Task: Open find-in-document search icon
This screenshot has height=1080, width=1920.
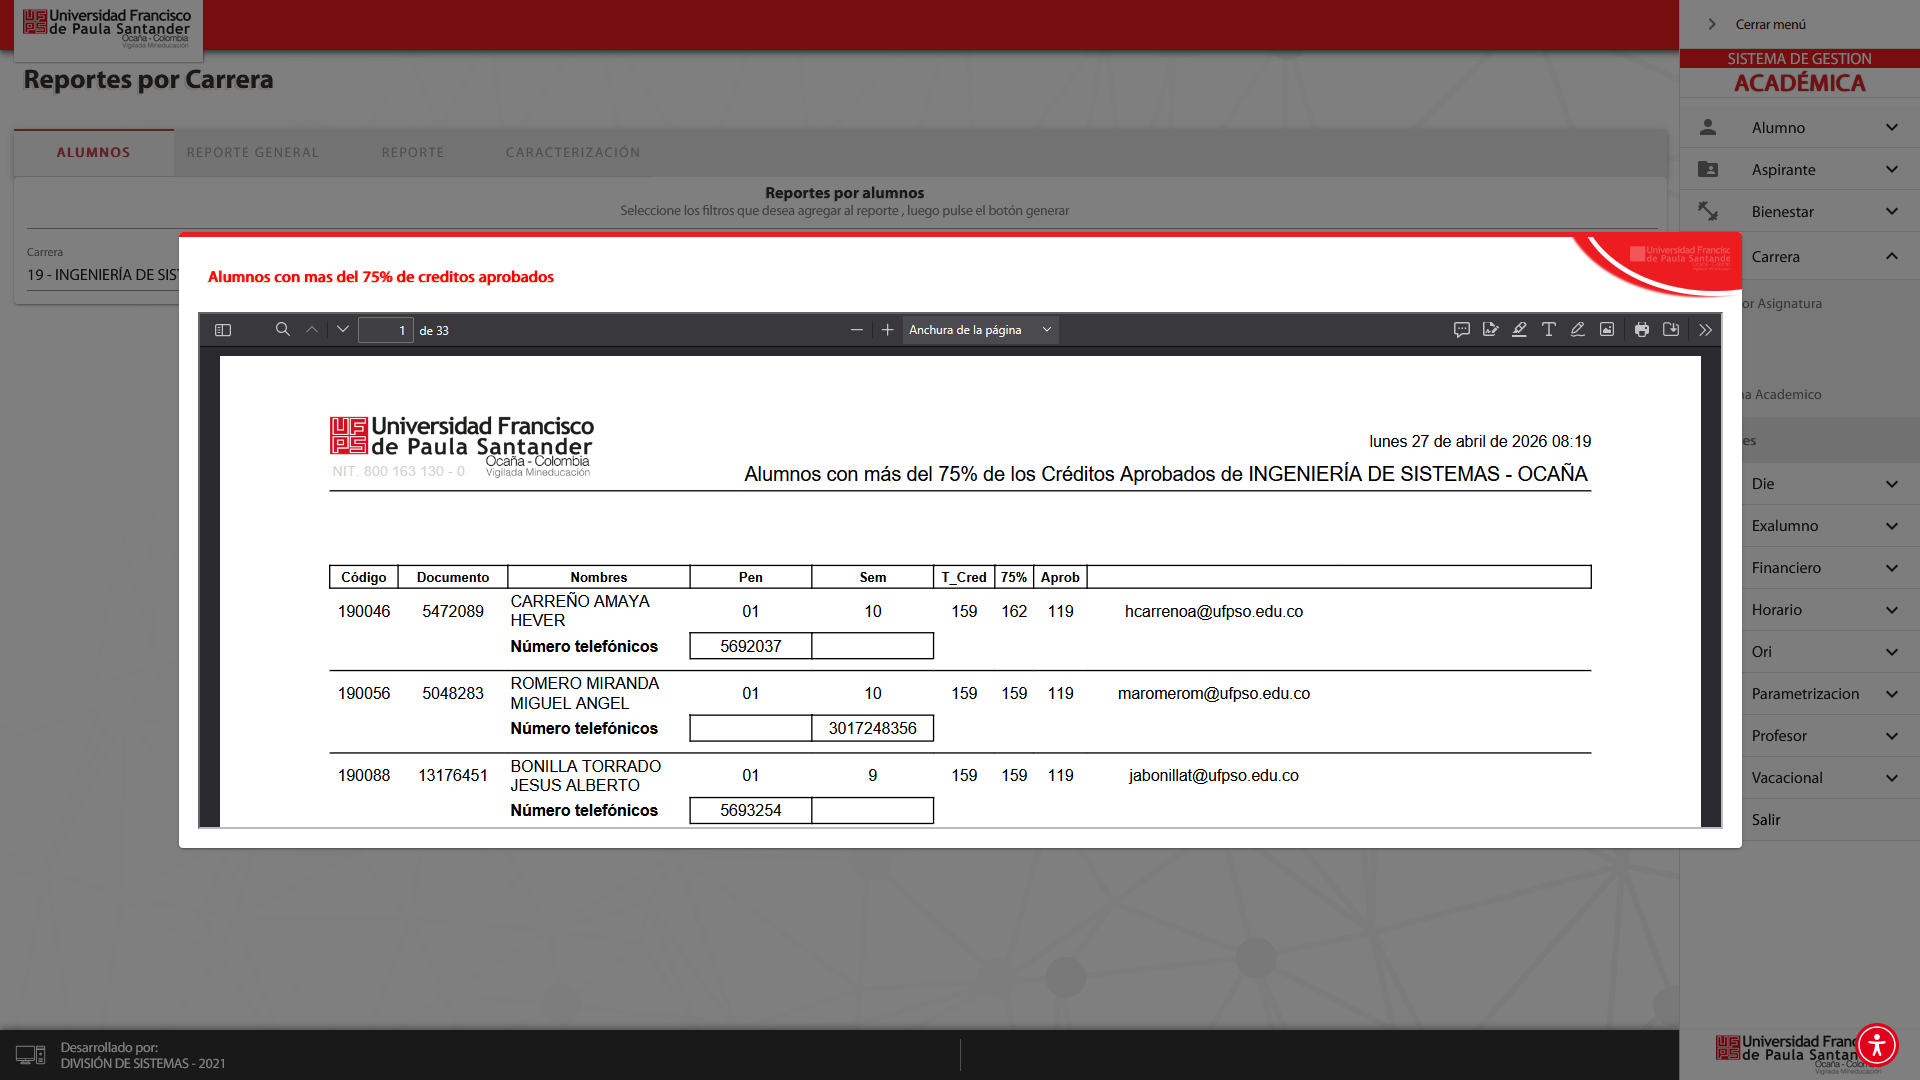Action: (x=283, y=329)
